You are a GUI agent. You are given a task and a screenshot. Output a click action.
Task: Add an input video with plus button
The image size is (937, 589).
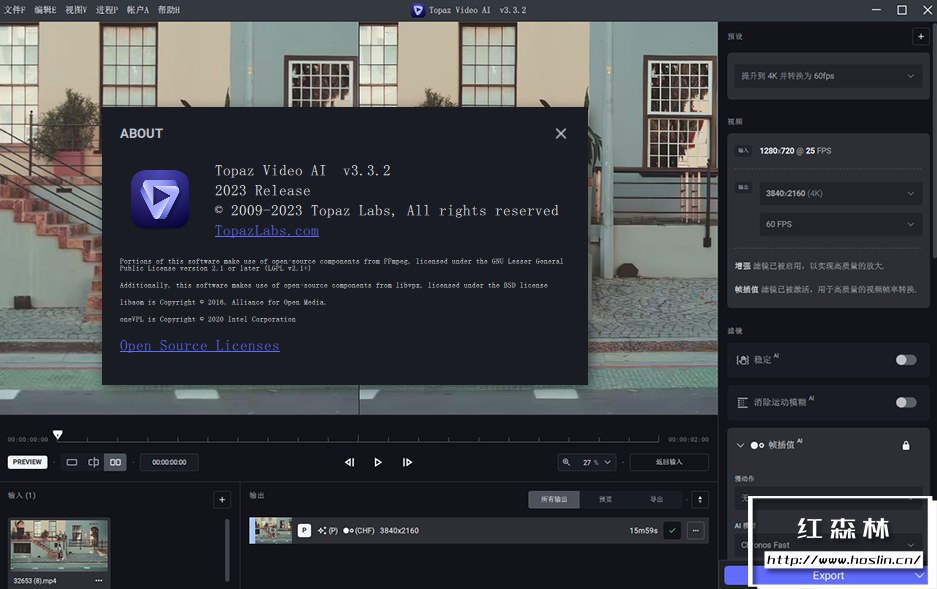coord(222,500)
